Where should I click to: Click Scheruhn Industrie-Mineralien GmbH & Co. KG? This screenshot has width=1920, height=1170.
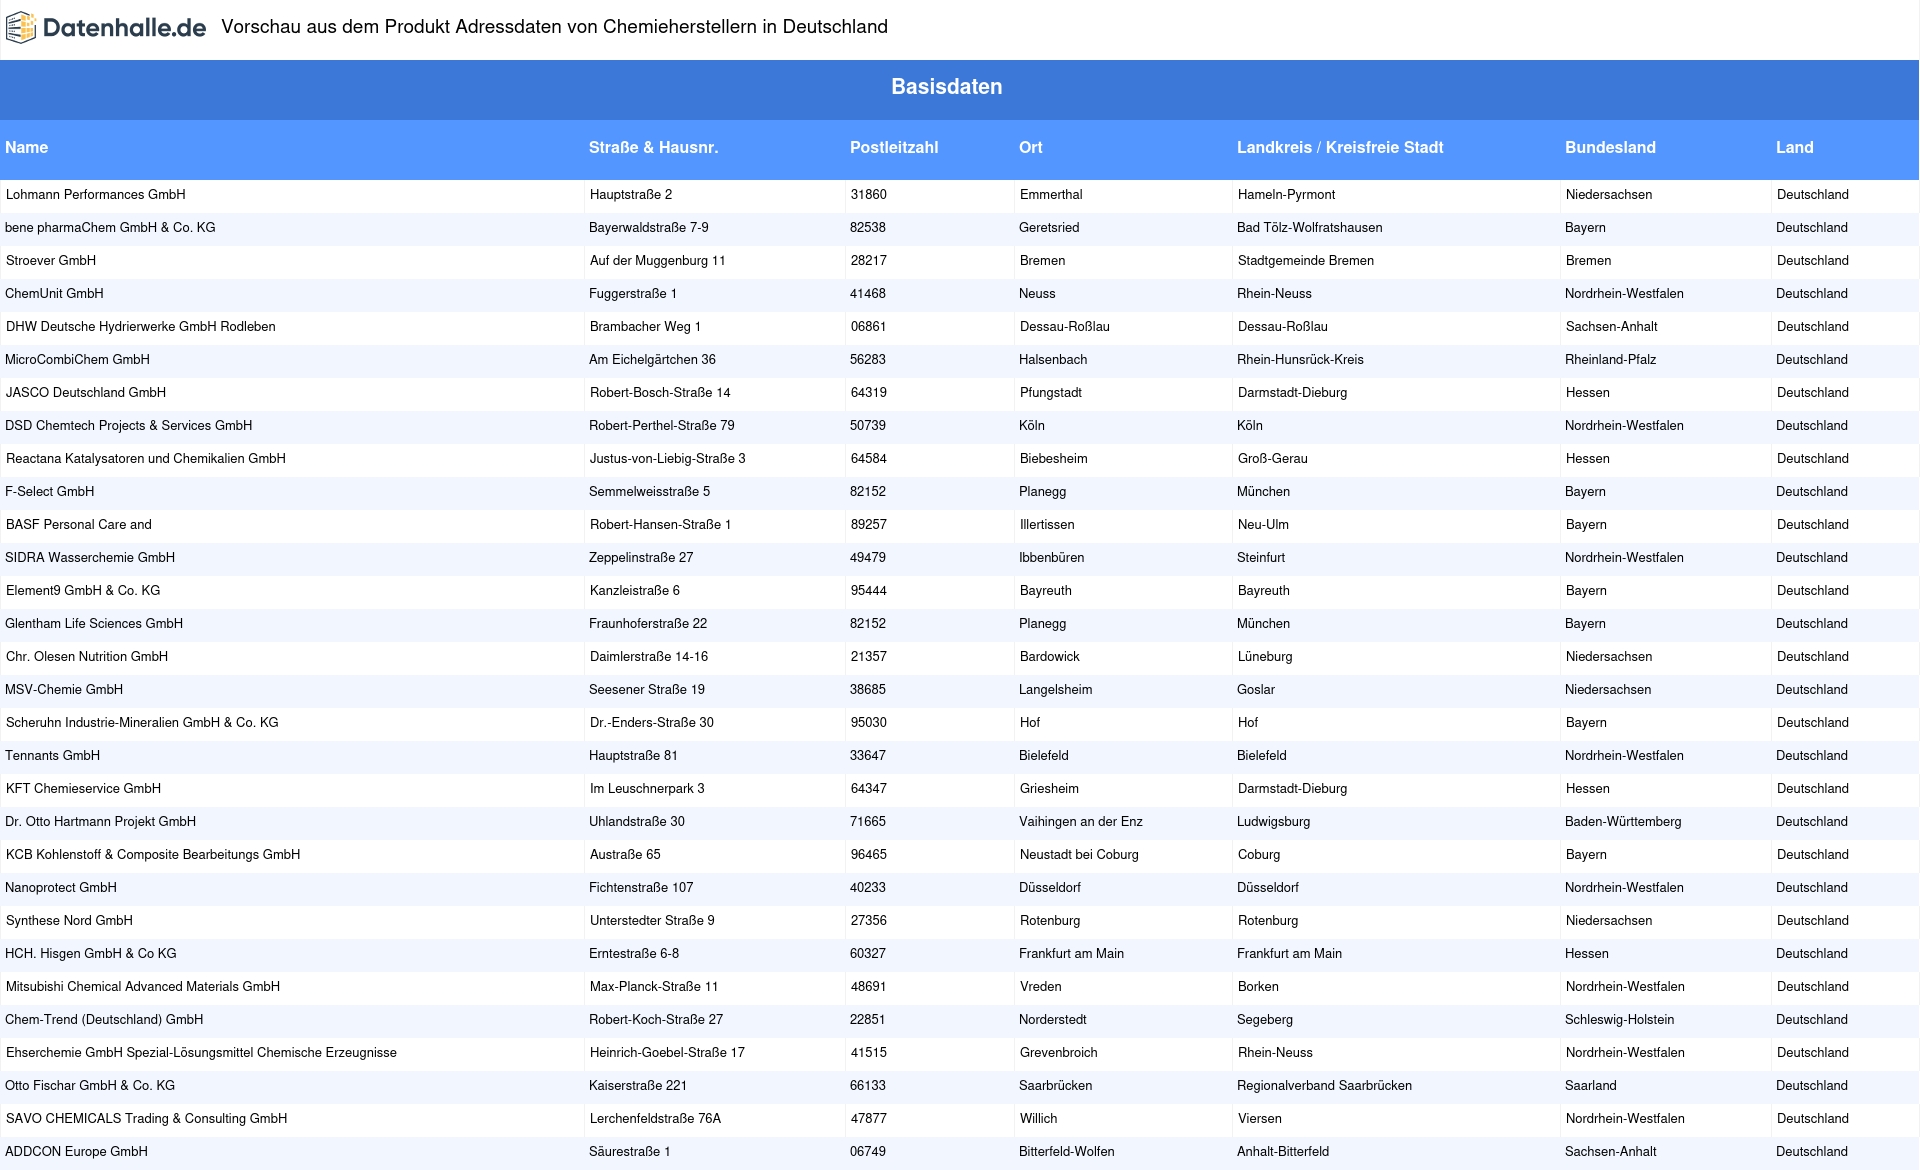point(142,723)
